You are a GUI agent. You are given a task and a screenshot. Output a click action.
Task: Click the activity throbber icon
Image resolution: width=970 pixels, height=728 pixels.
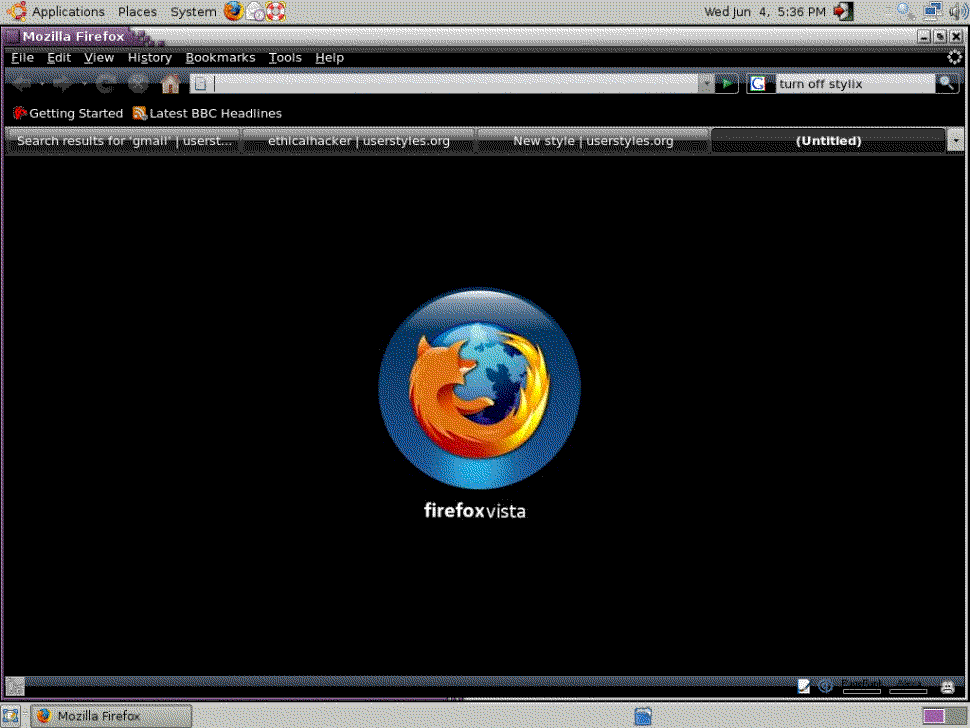coord(955,58)
